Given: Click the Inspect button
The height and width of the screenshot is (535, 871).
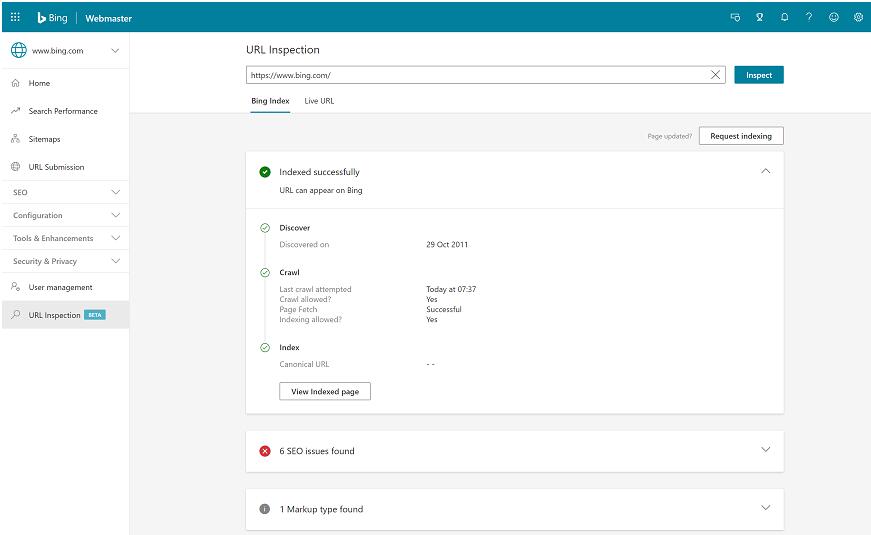Looking at the screenshot, I should tap(759, 75).
